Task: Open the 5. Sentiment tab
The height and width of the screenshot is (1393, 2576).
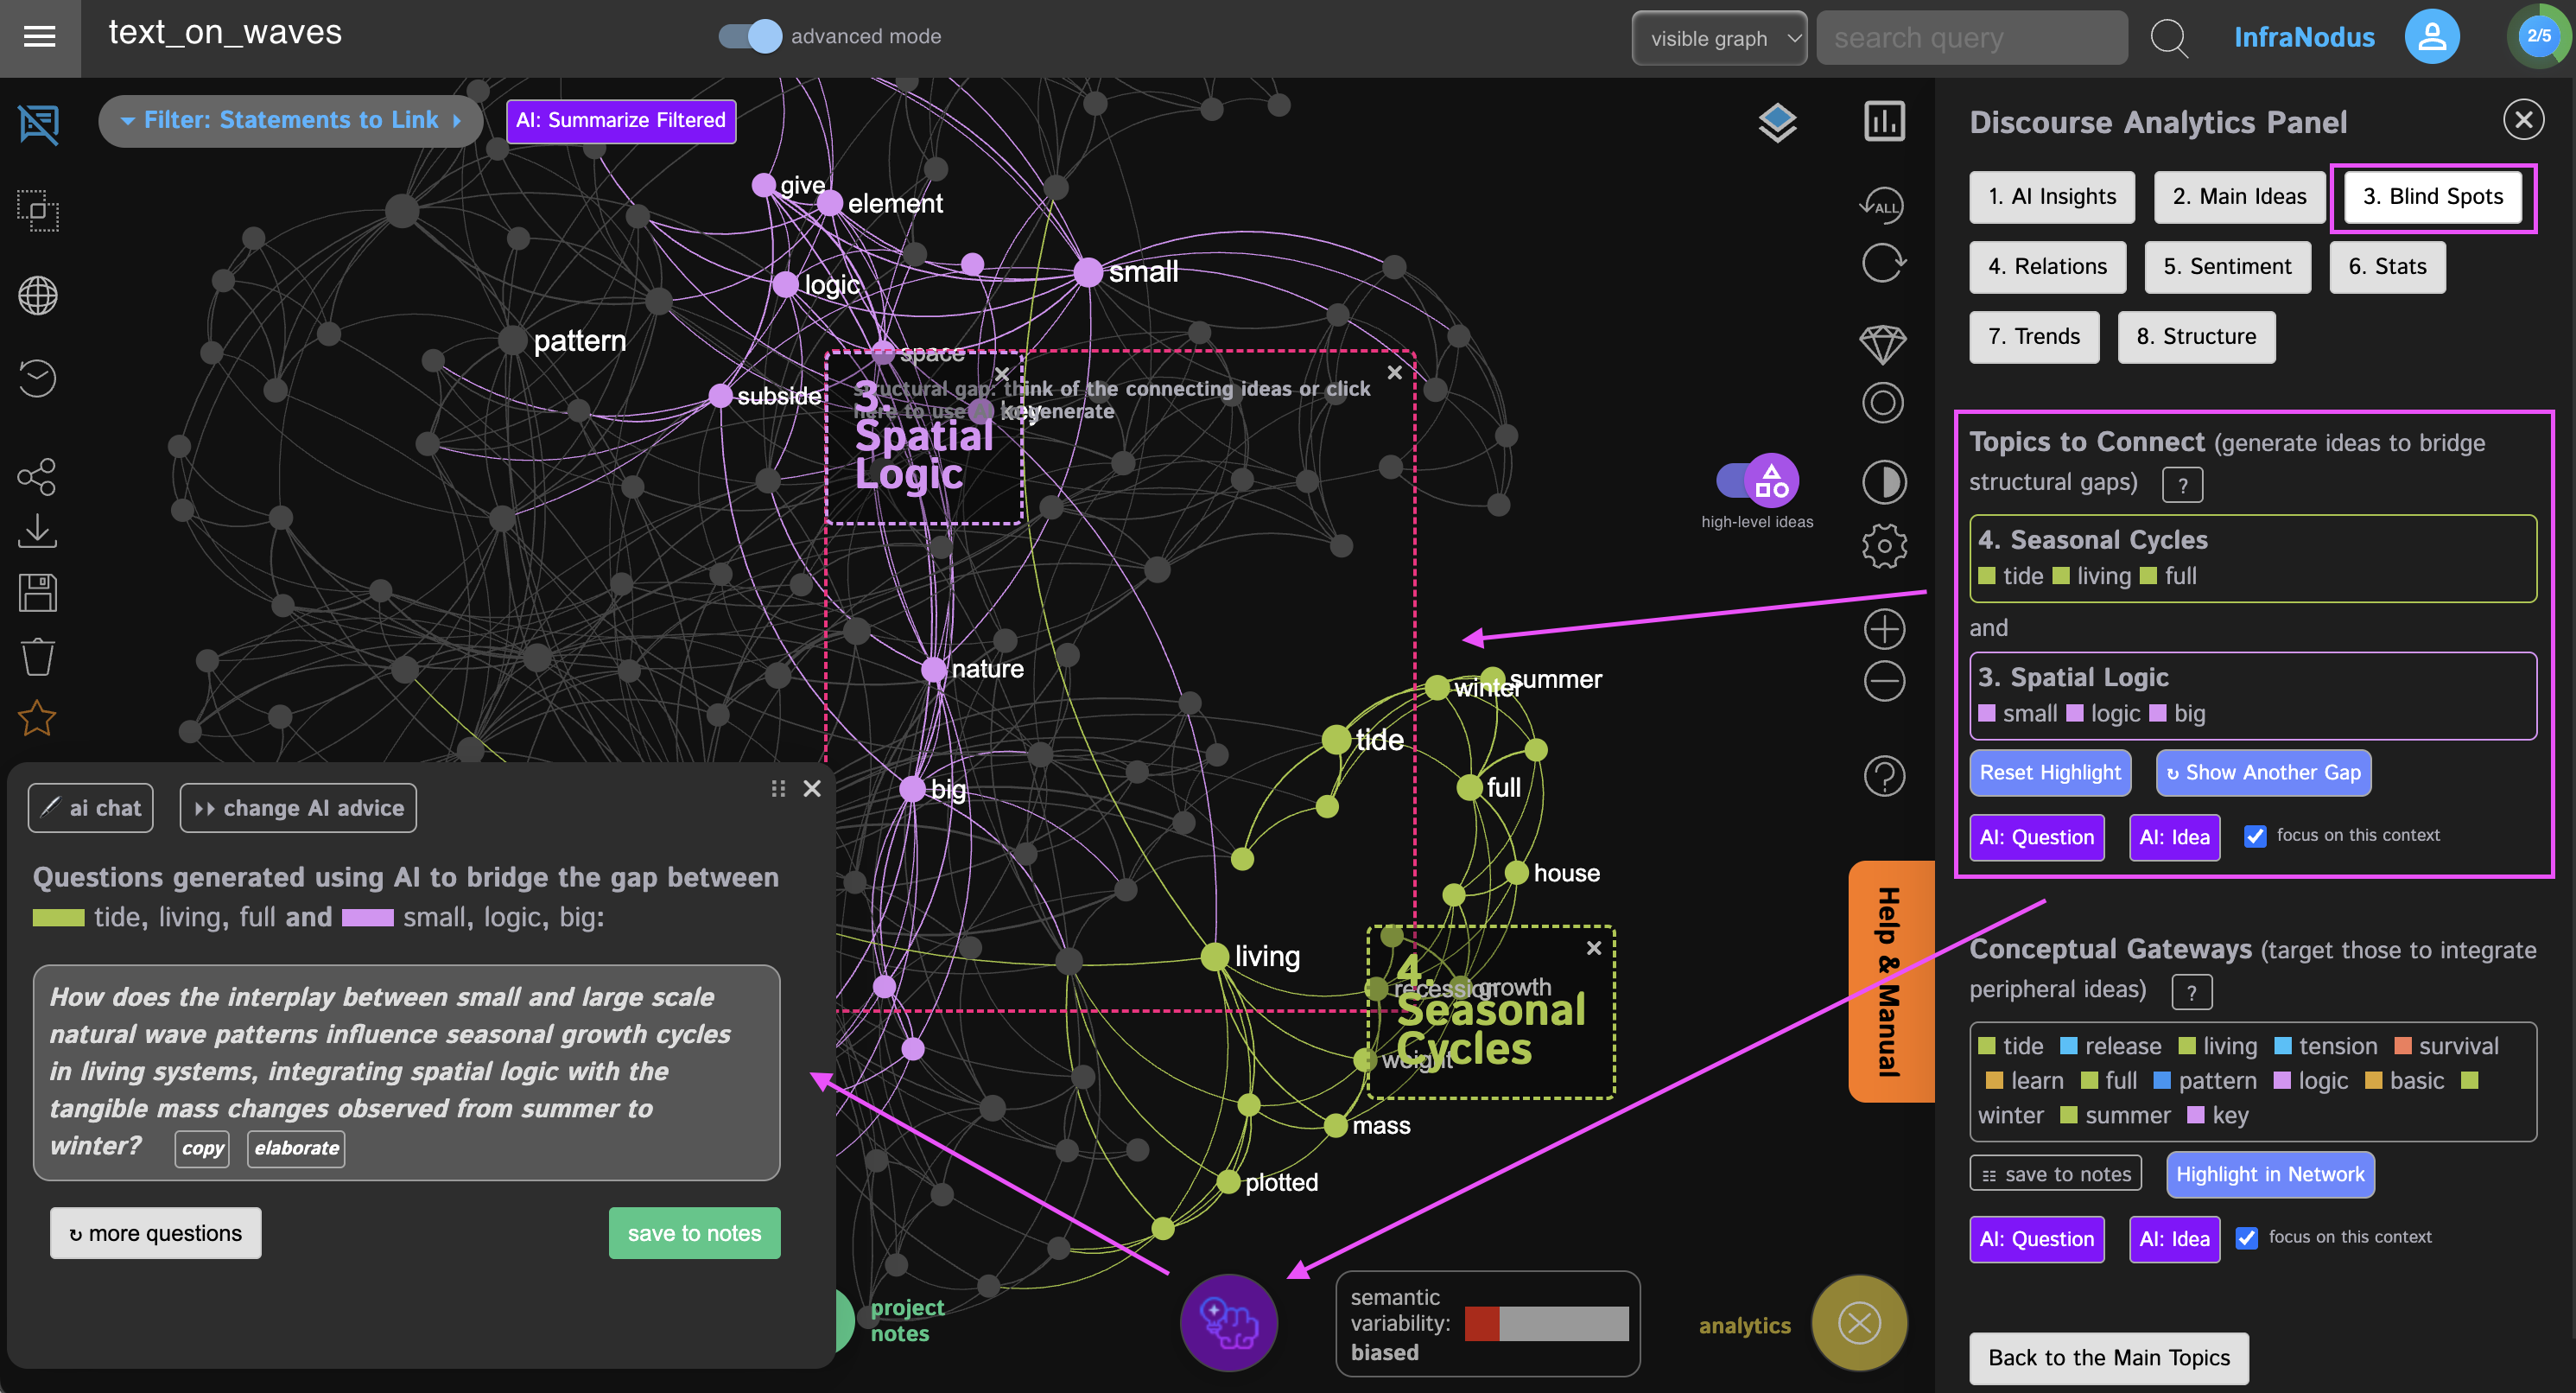Action: (2227, 267)
